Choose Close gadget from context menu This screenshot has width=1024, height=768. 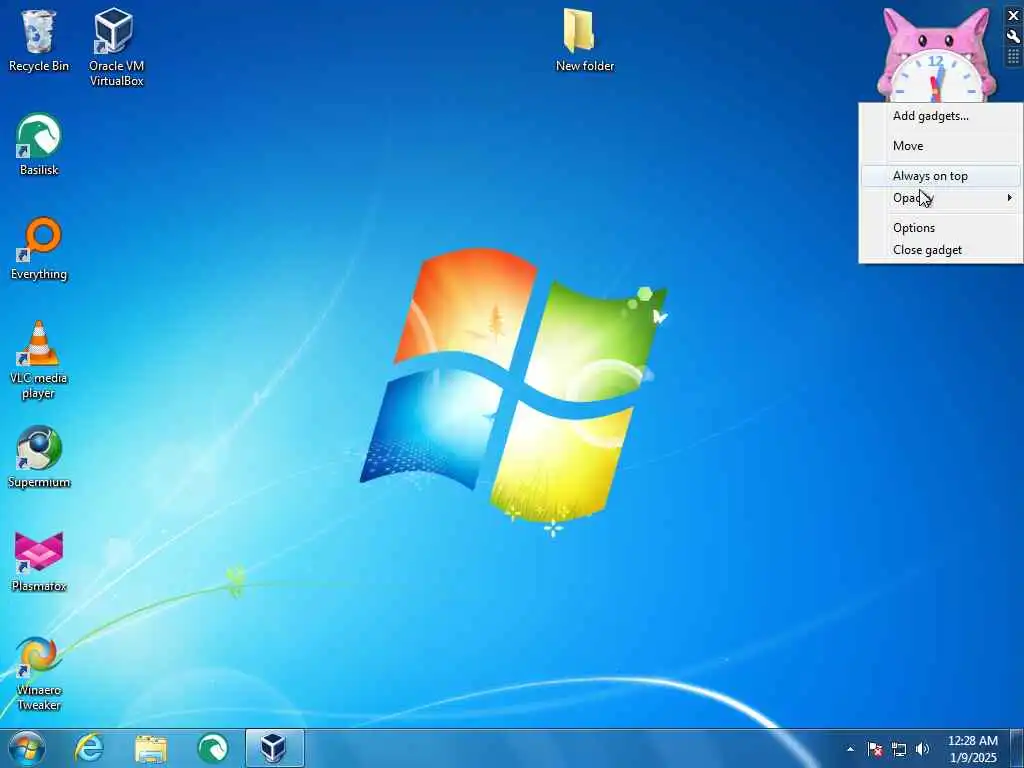940,250
